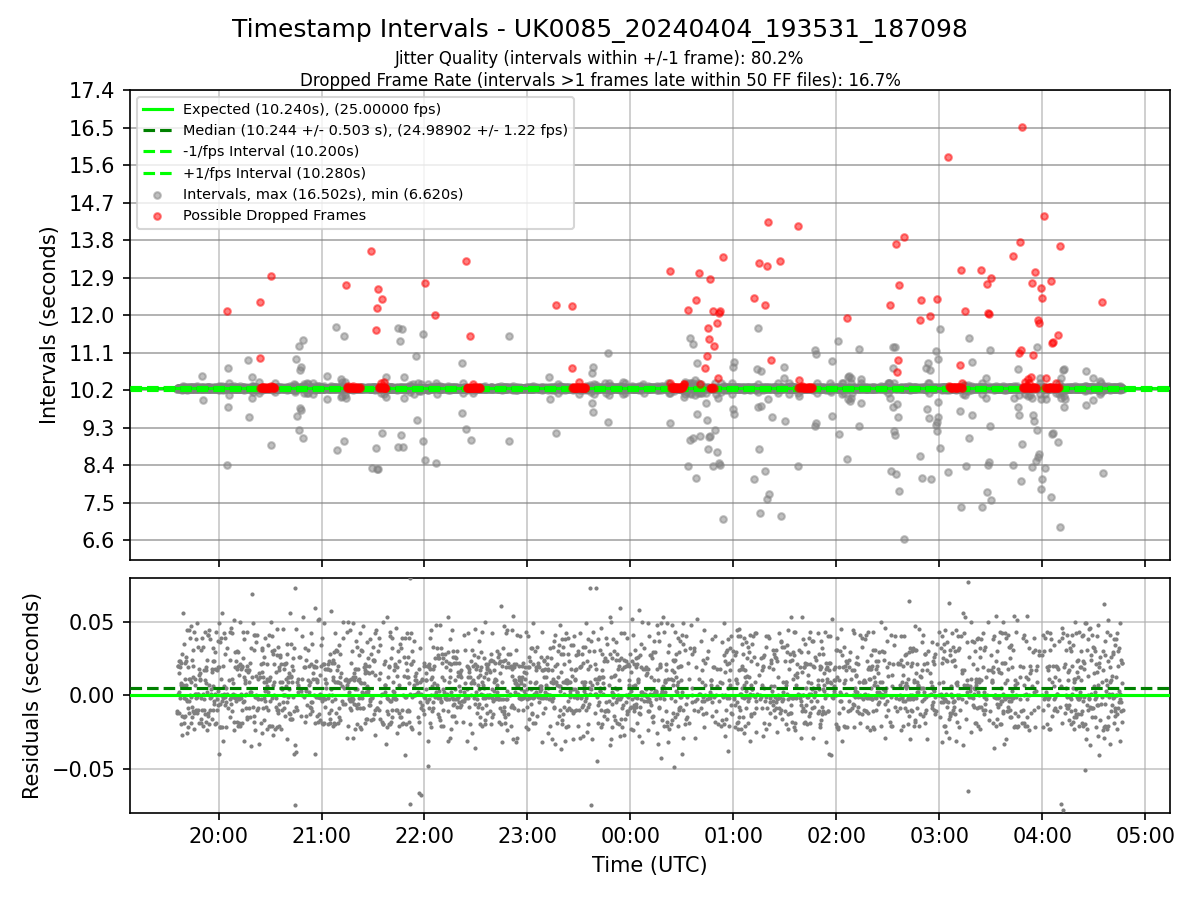Click the highest red dropped-frame point near 16.5s
The width and height of the screenshot is (1200, 900).
pyautogui.click(x=1022, y=127)
